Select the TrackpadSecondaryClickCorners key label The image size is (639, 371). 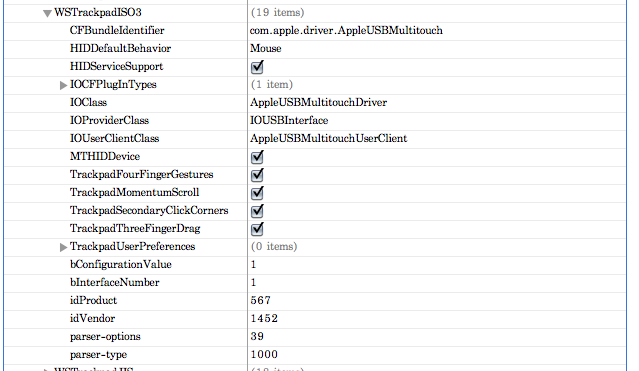point(149,210)
